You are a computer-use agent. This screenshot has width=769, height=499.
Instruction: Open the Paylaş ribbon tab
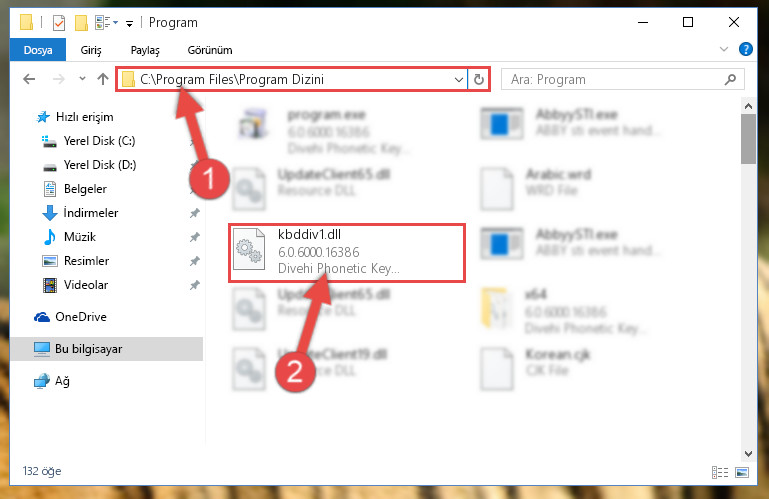click(145, 50)
